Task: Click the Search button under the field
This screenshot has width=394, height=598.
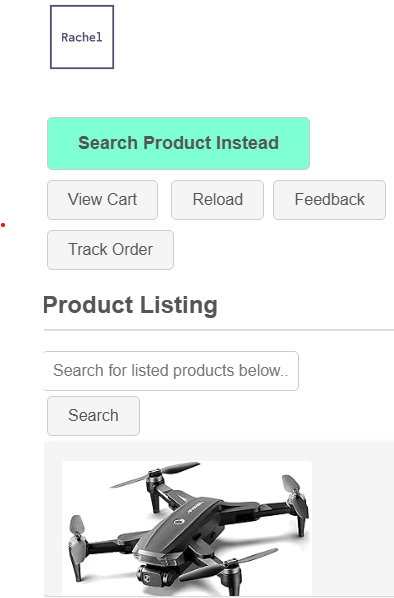Action: [93, 416]
